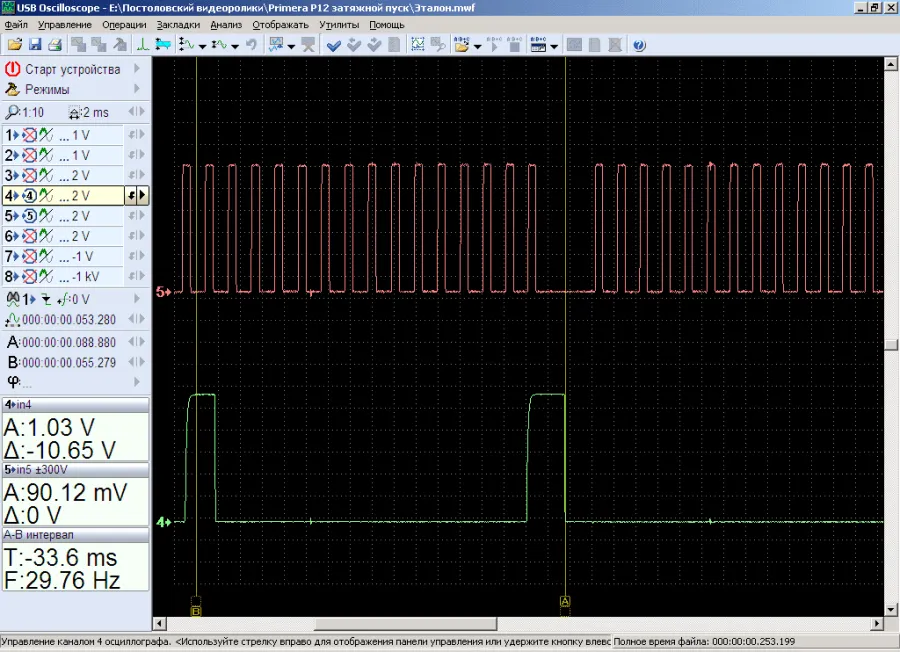Open the Операции menu

pos(124,25)
